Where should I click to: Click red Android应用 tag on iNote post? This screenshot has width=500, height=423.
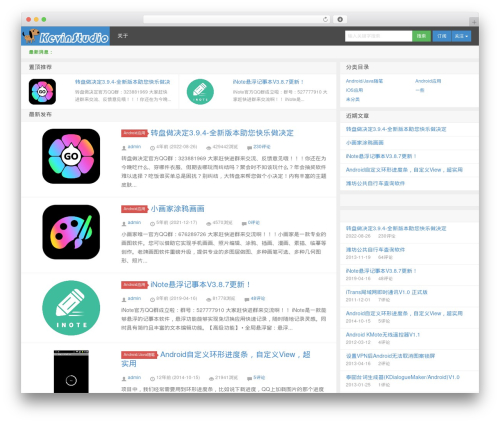tap(134, 285)
